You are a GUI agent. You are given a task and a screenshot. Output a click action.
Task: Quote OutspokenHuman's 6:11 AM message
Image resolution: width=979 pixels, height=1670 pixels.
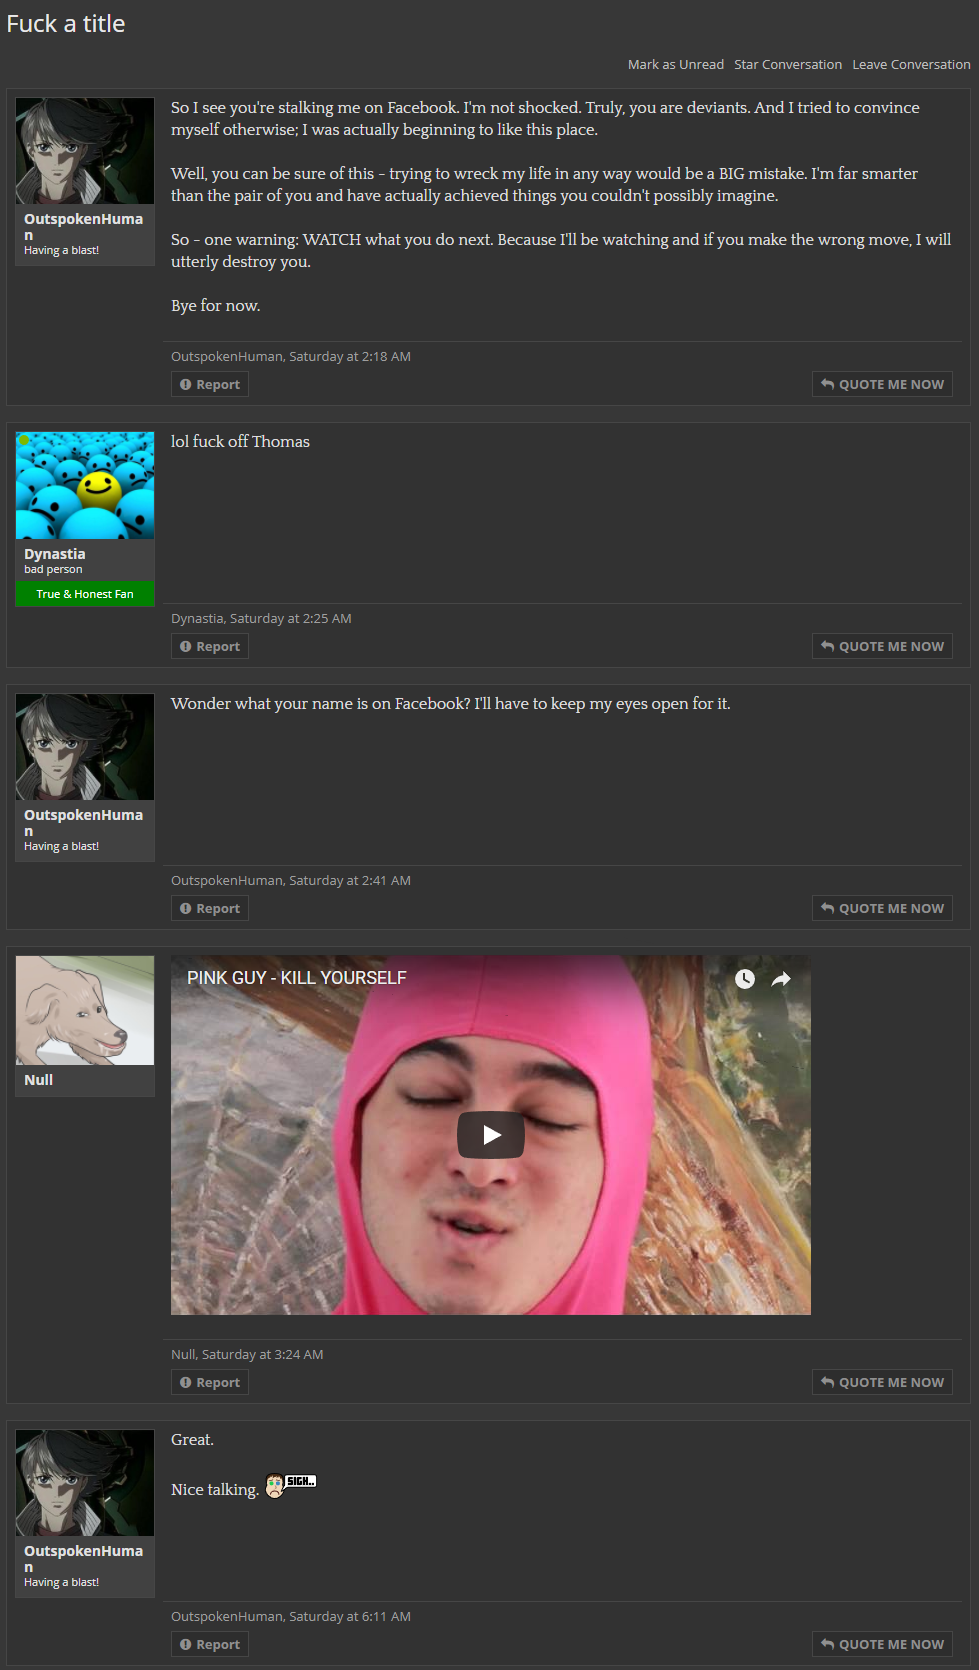pos(882,1644)
